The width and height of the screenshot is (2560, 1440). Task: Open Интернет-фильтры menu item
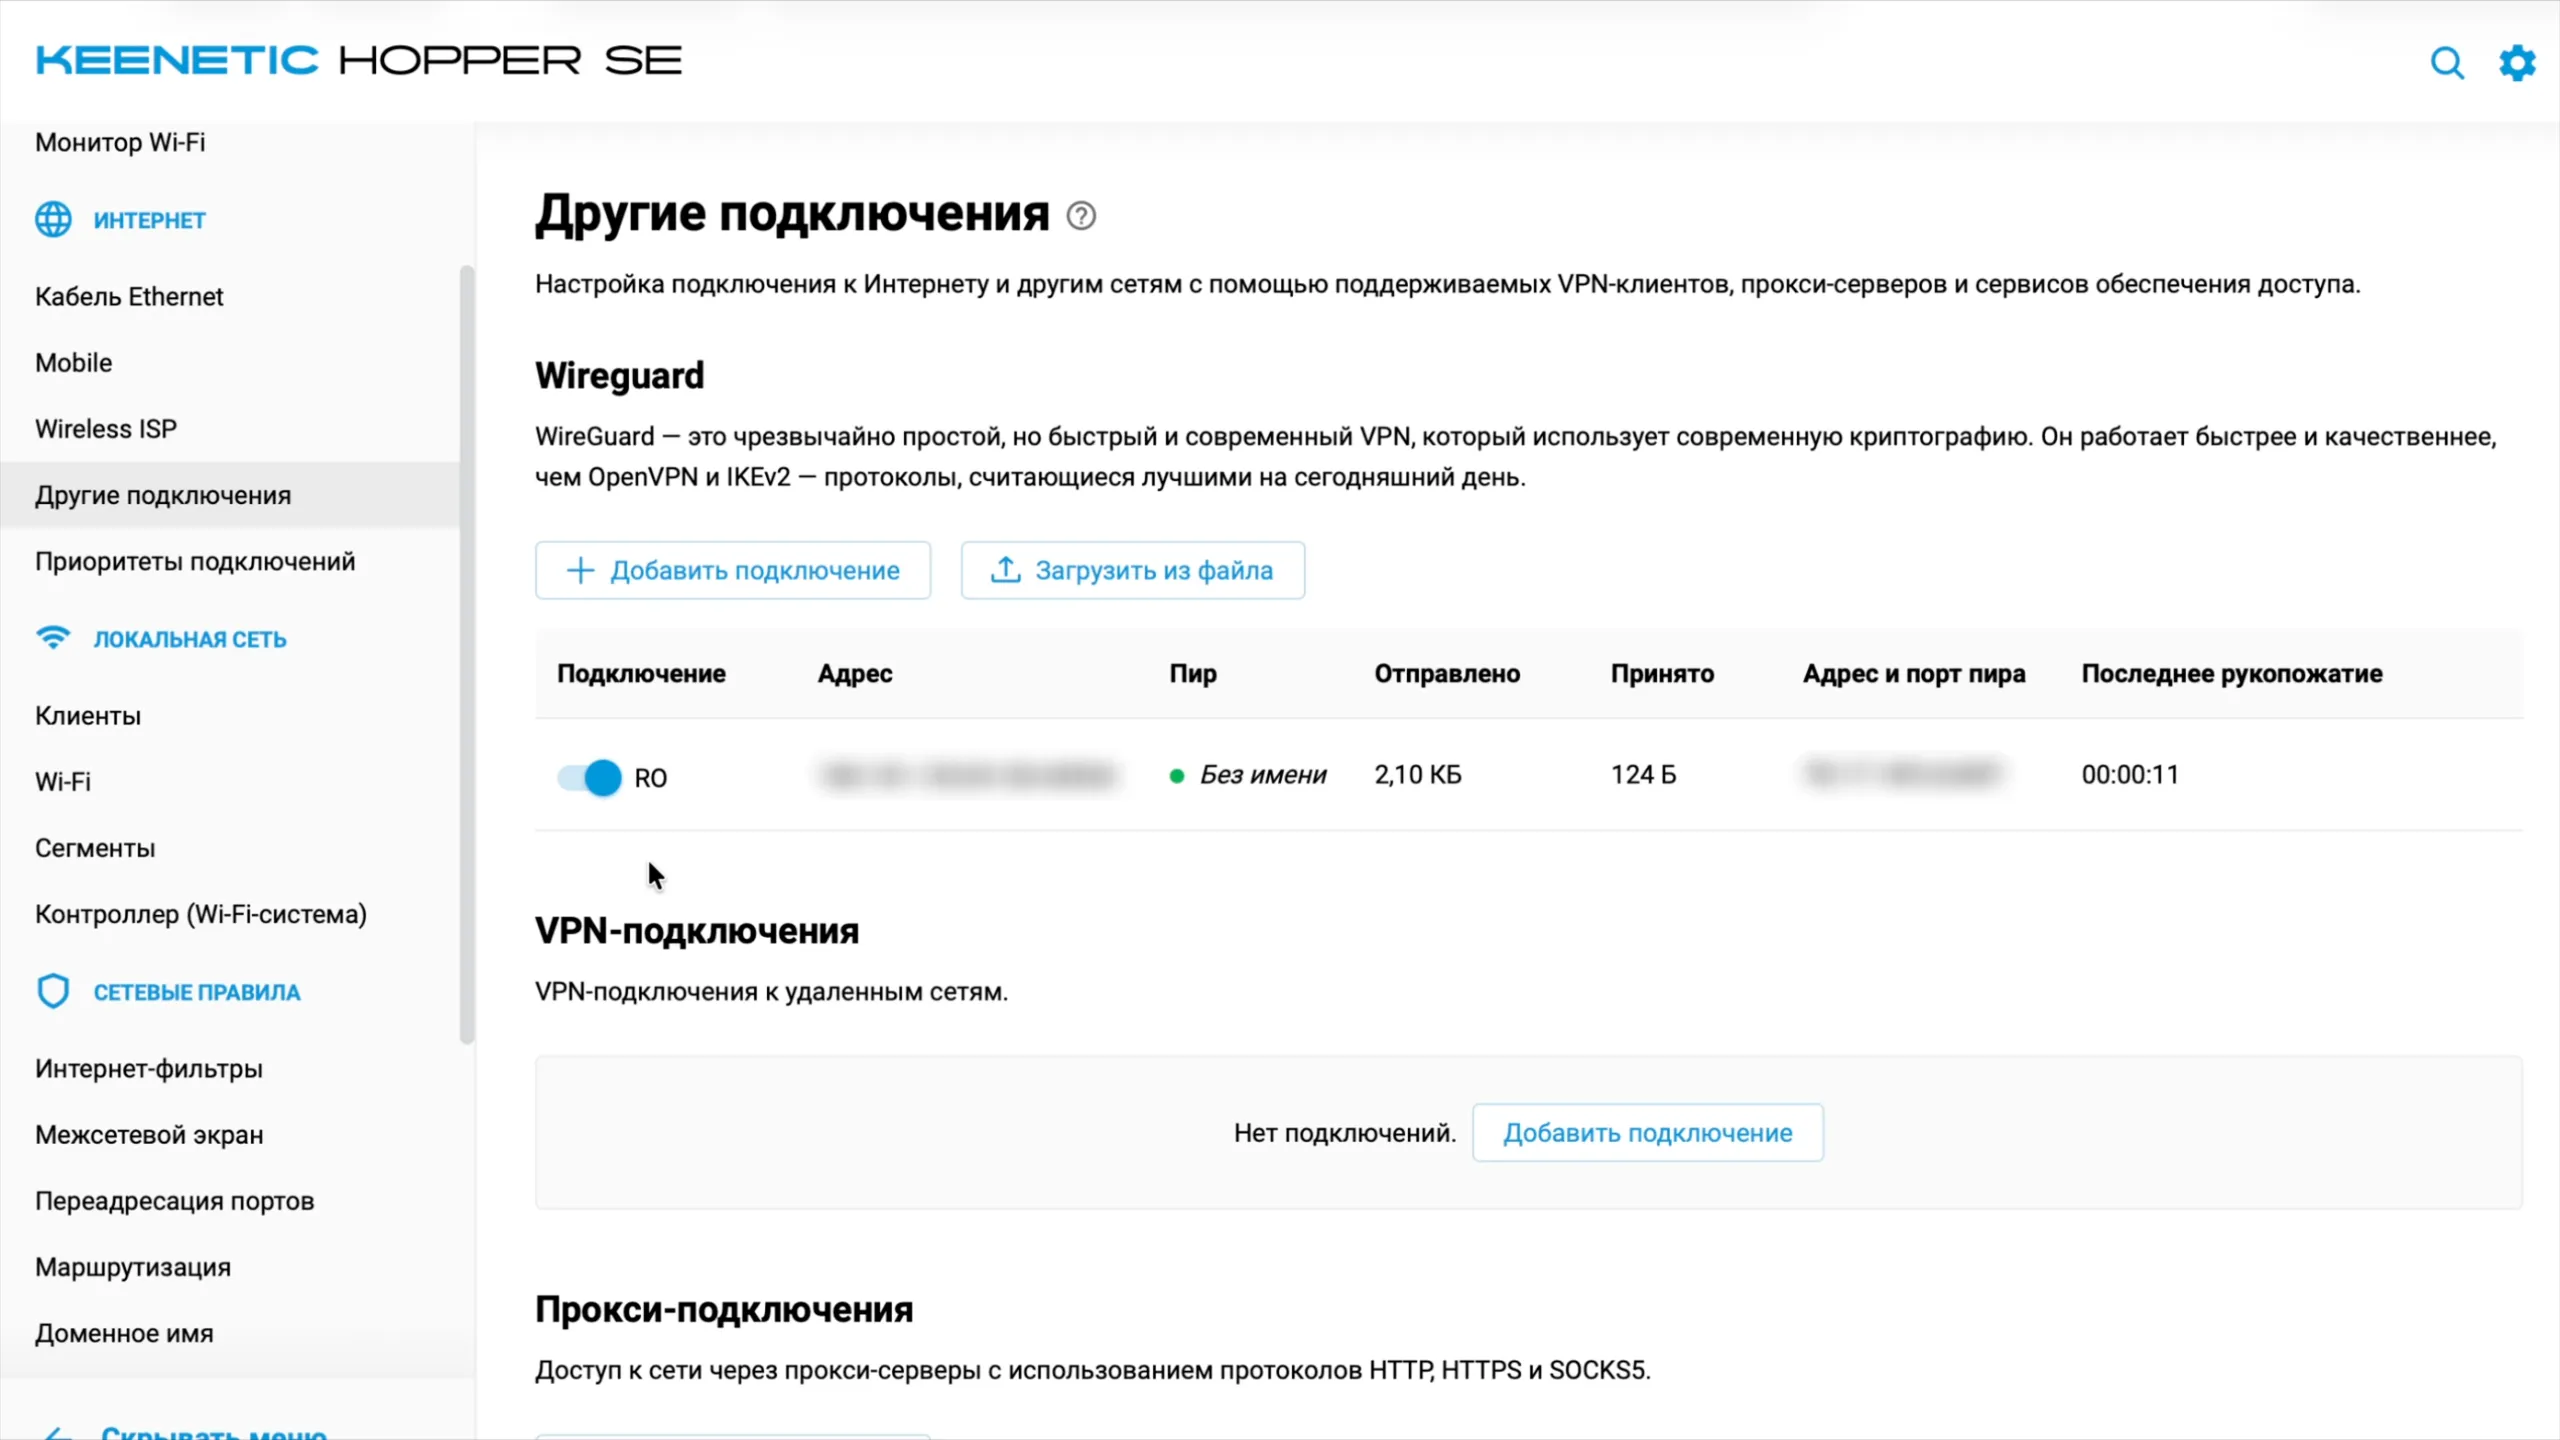click(149, 1068)
